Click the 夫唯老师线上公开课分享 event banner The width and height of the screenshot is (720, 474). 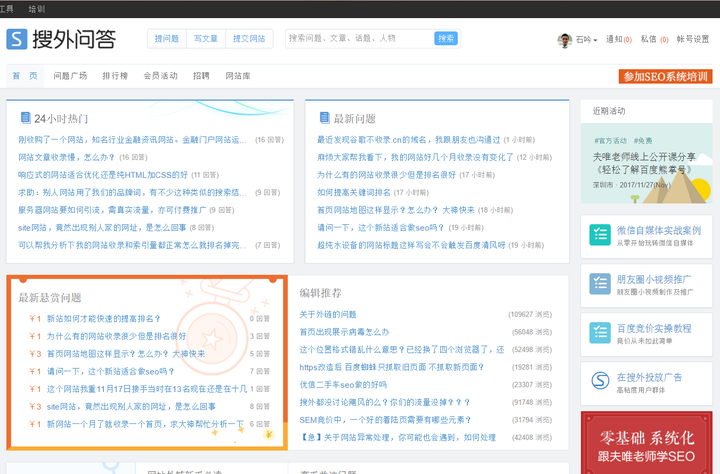(647, 163)
